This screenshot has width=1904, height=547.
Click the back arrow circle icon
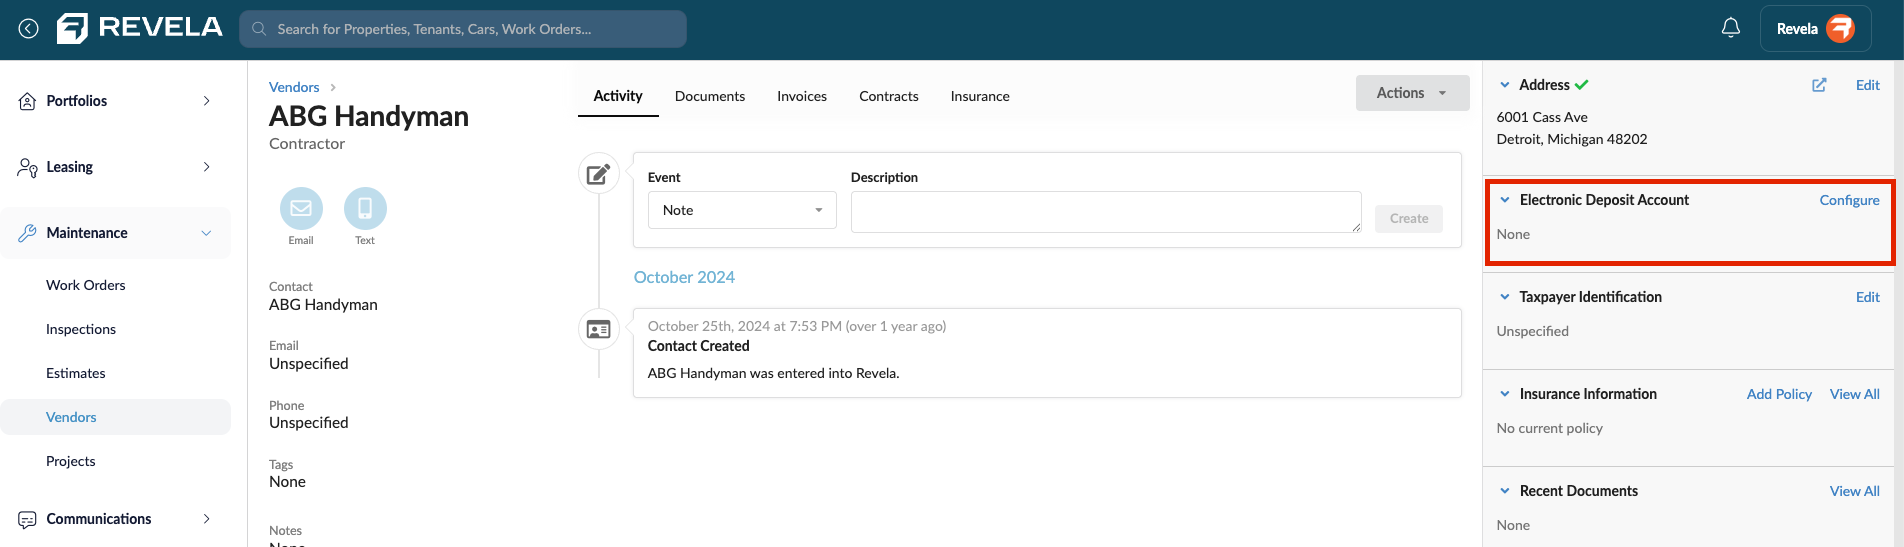click(x=29, y=29)
